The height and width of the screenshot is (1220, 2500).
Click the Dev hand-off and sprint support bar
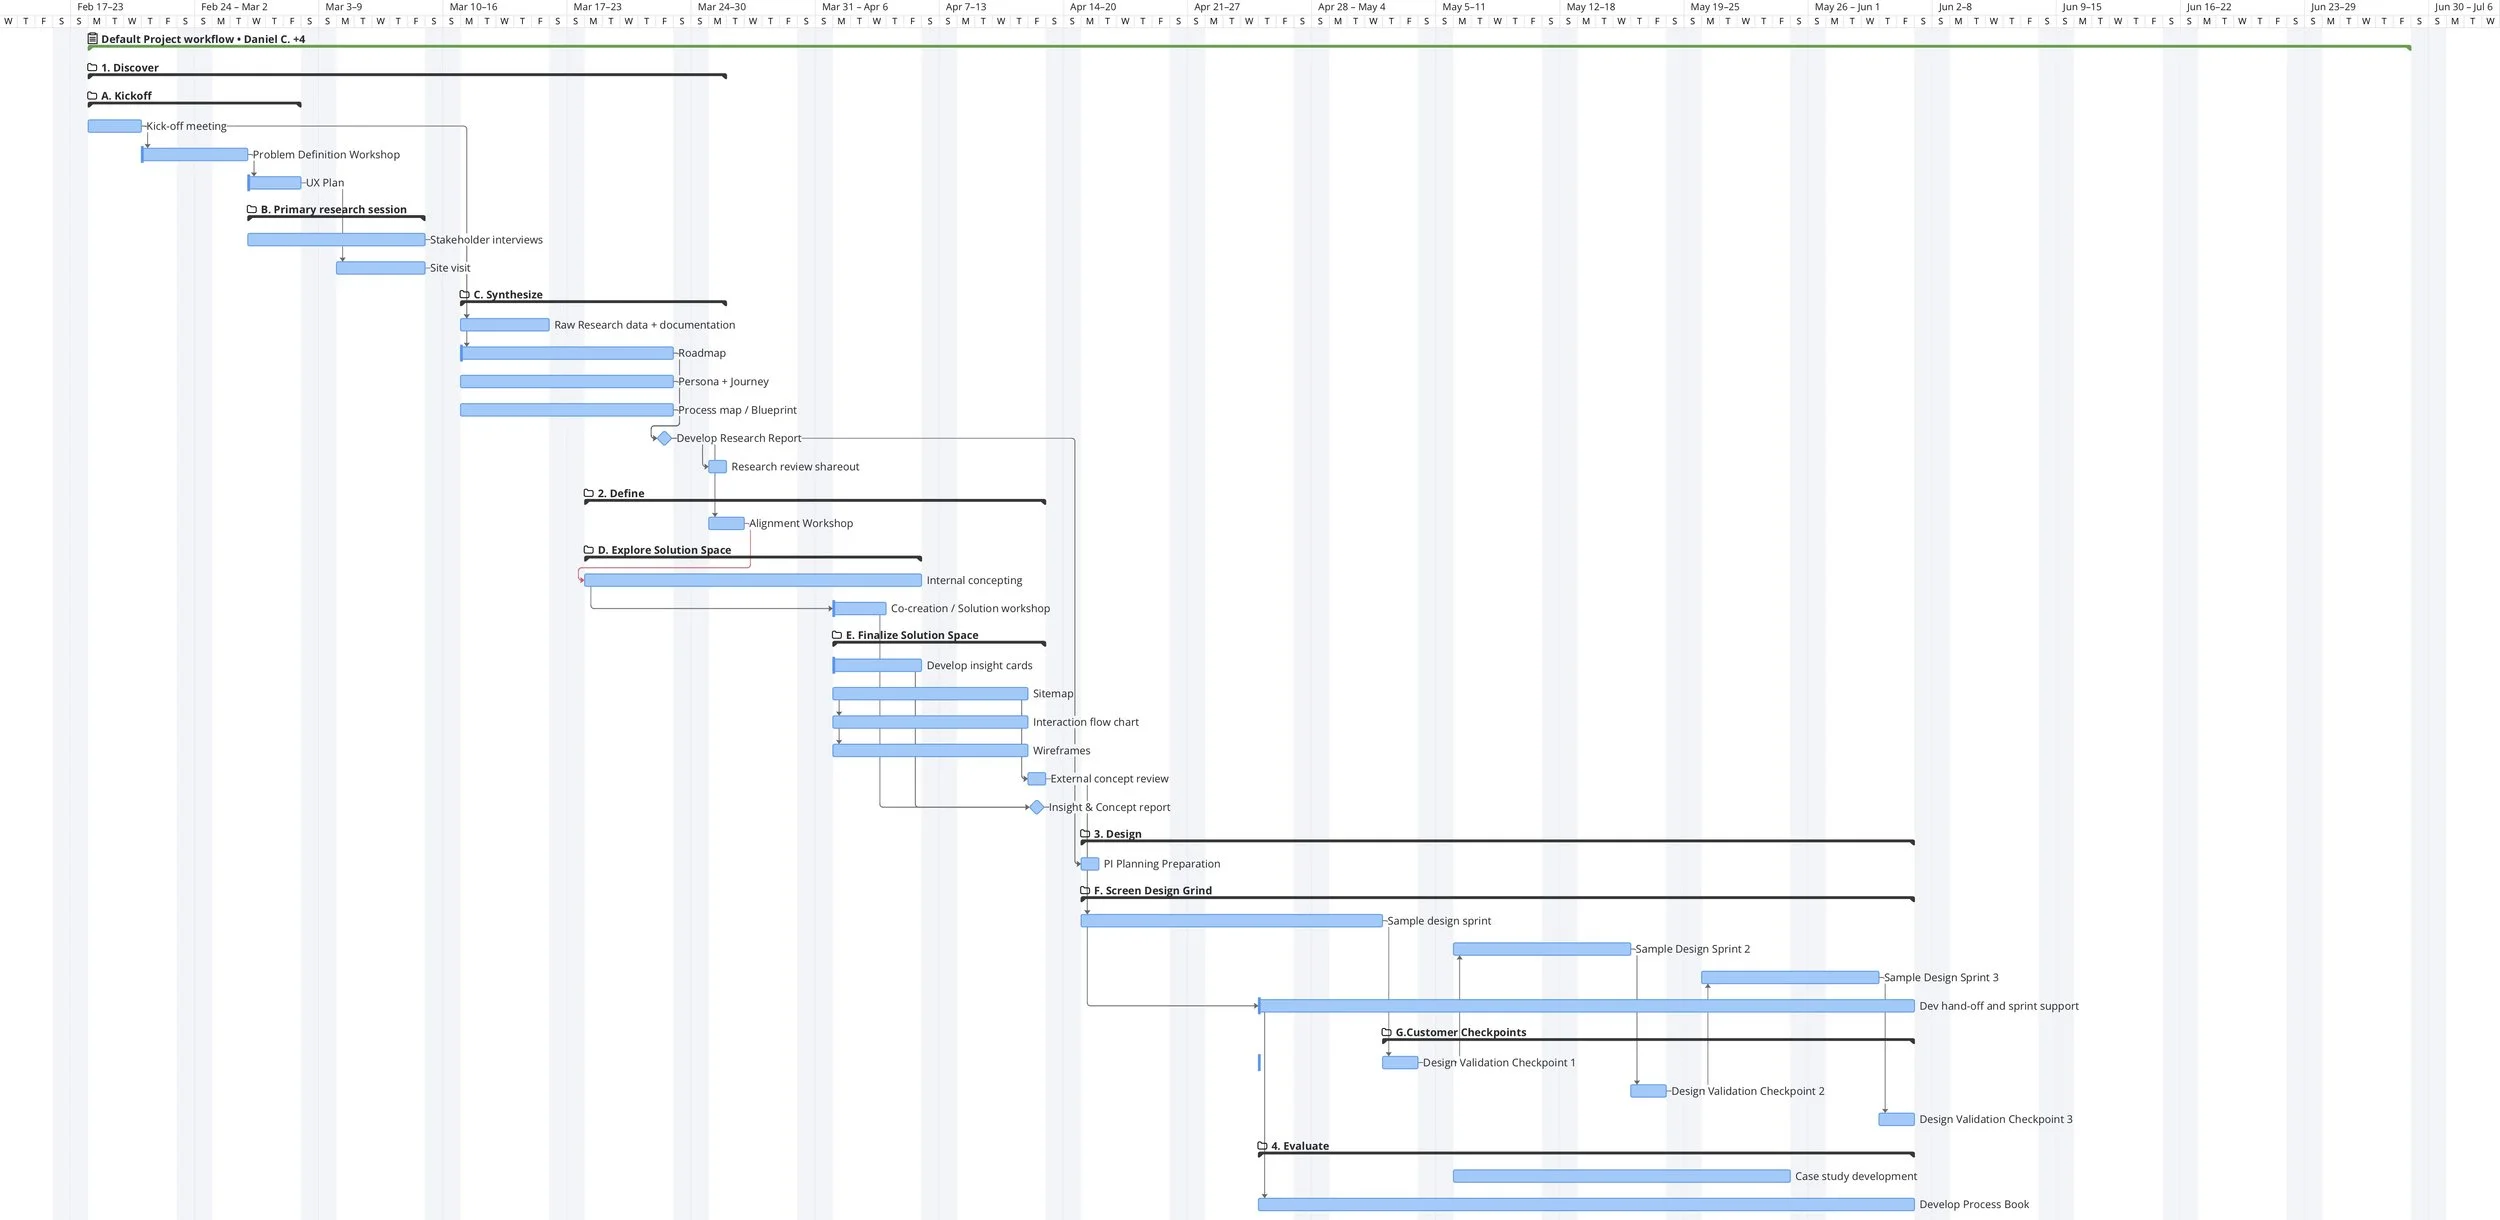[1585, 1006]
